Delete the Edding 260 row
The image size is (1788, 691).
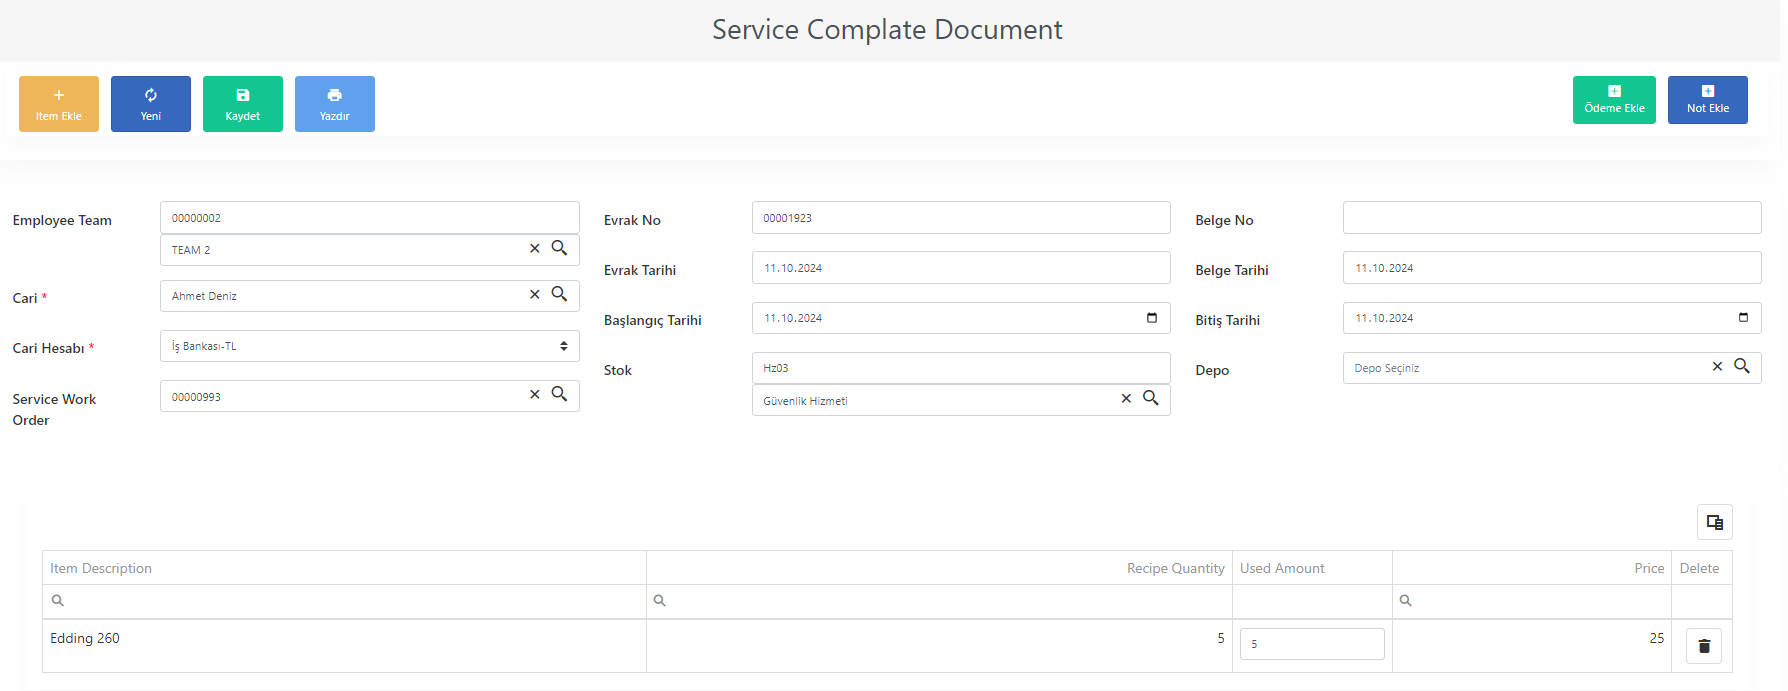(x=1704, y=646)
